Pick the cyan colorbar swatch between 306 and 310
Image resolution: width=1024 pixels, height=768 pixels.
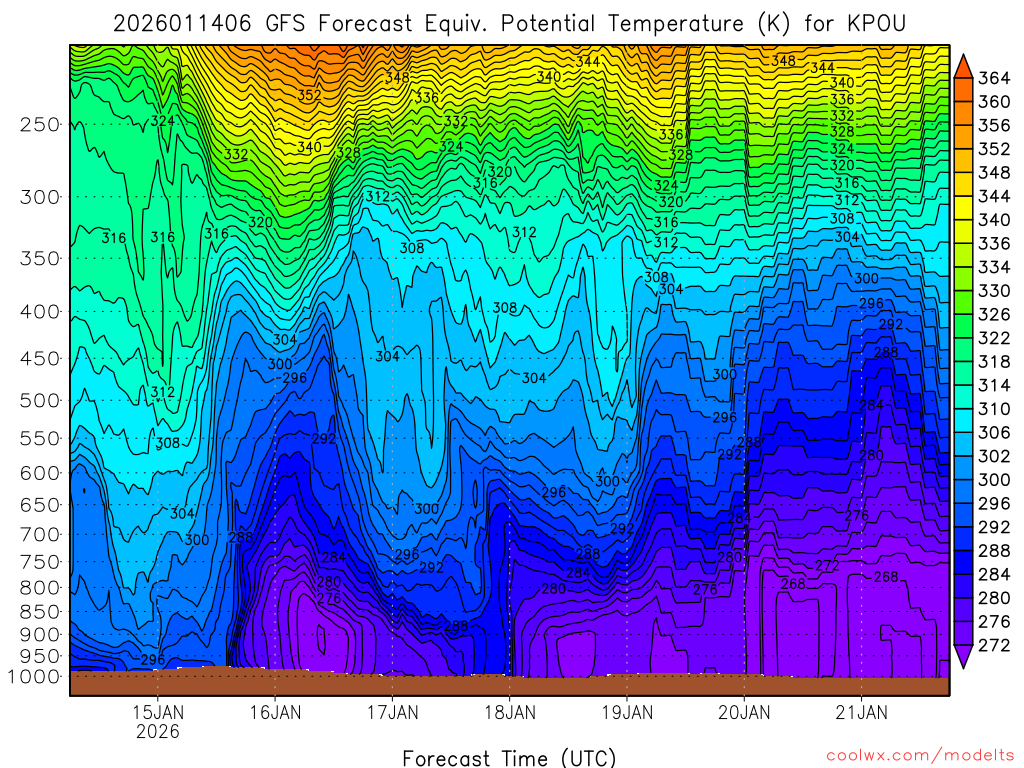963,421
